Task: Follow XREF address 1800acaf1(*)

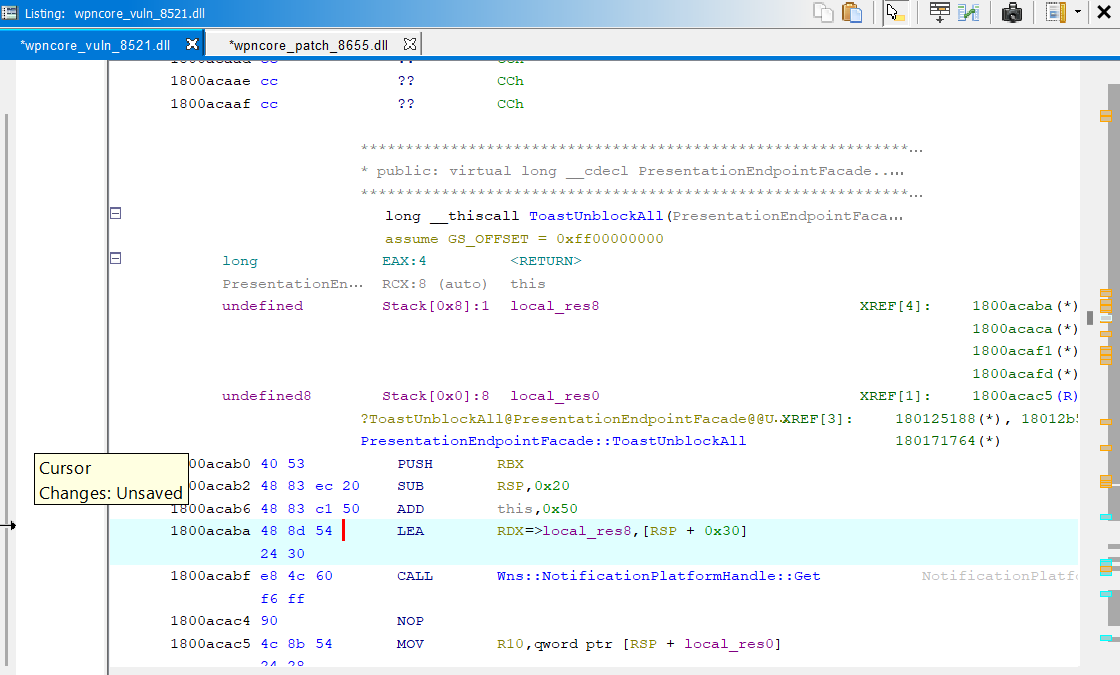Action: pos(1024,351)
